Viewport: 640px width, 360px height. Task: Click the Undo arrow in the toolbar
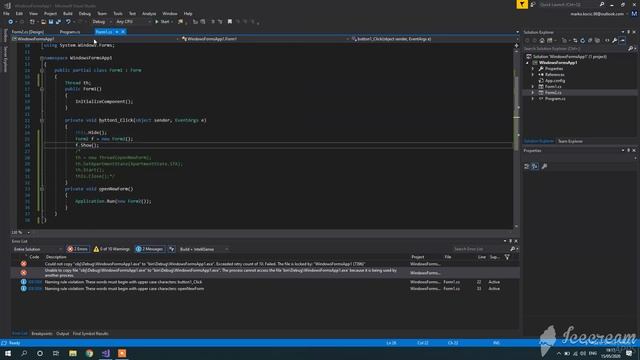pos(68,22)
